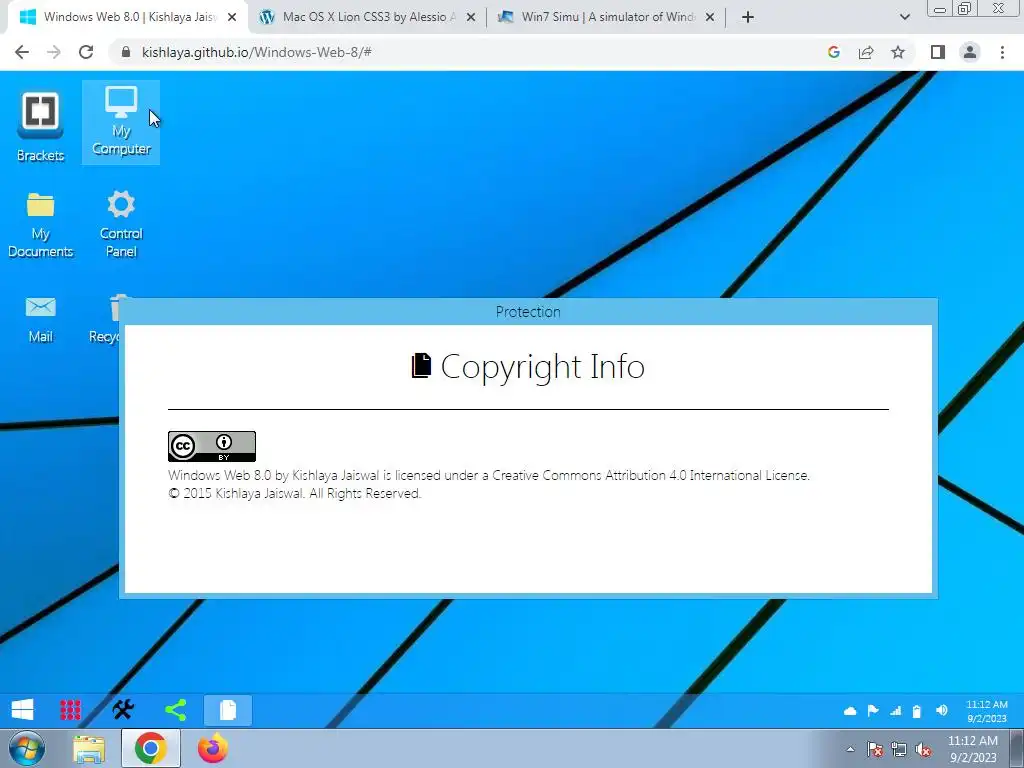
Task: Reload the page
Action: tap(86, 52)
